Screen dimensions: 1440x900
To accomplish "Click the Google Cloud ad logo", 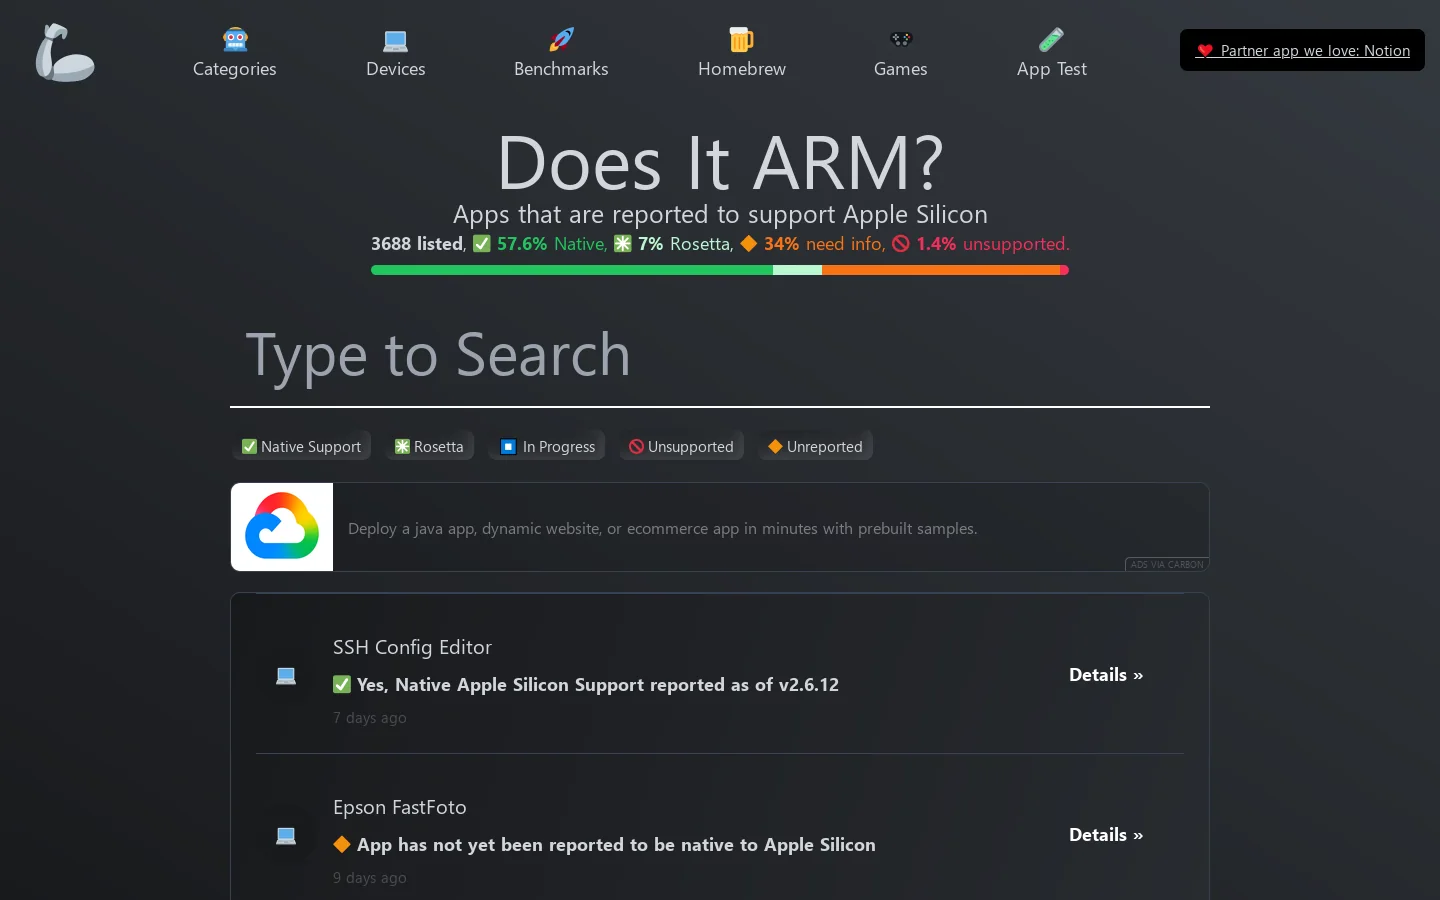I will click(x=282, y=527).
